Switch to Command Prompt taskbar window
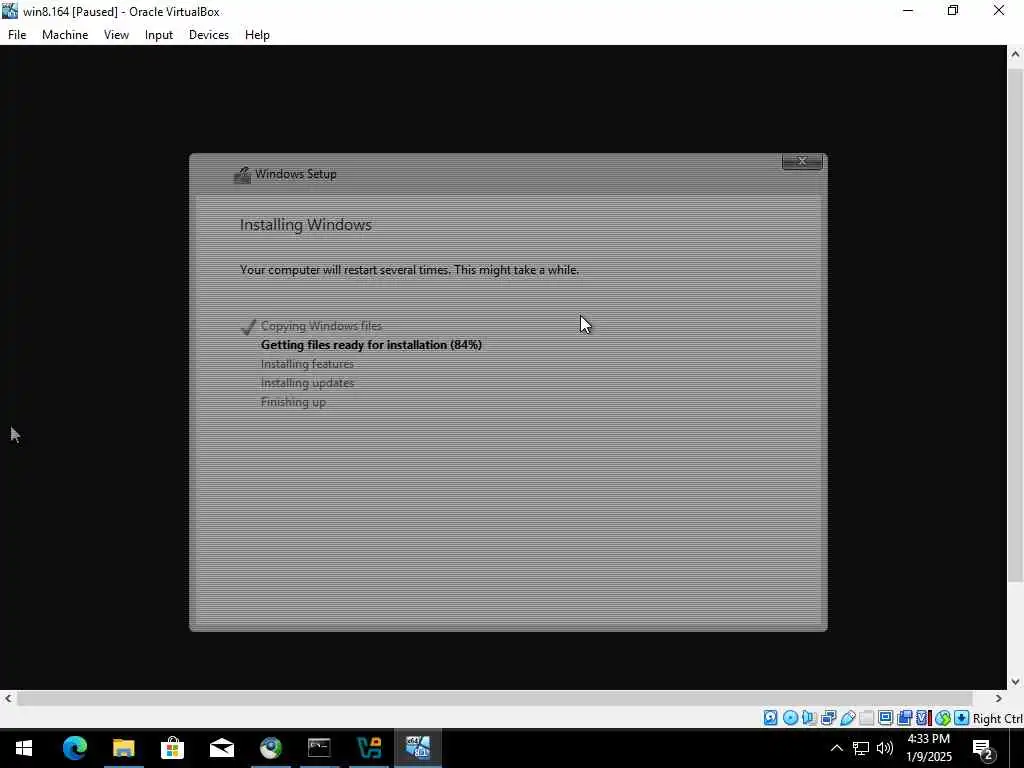1024x768 pixels. coord(319,748)
